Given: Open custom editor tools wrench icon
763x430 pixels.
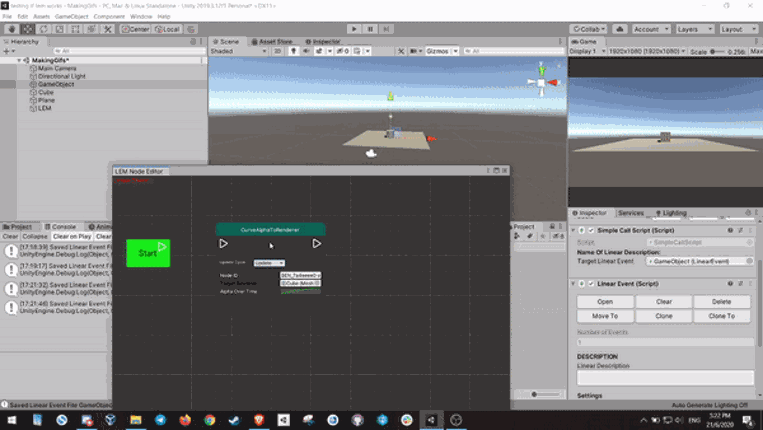Looking at the screenshot, I should (108, 29).
